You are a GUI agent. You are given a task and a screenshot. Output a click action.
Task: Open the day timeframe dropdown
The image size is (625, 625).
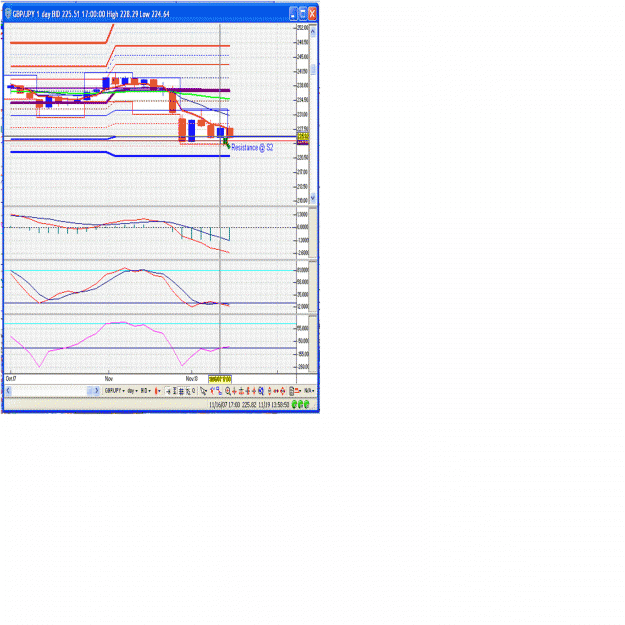pyautogui.click(x=133, y=391)
